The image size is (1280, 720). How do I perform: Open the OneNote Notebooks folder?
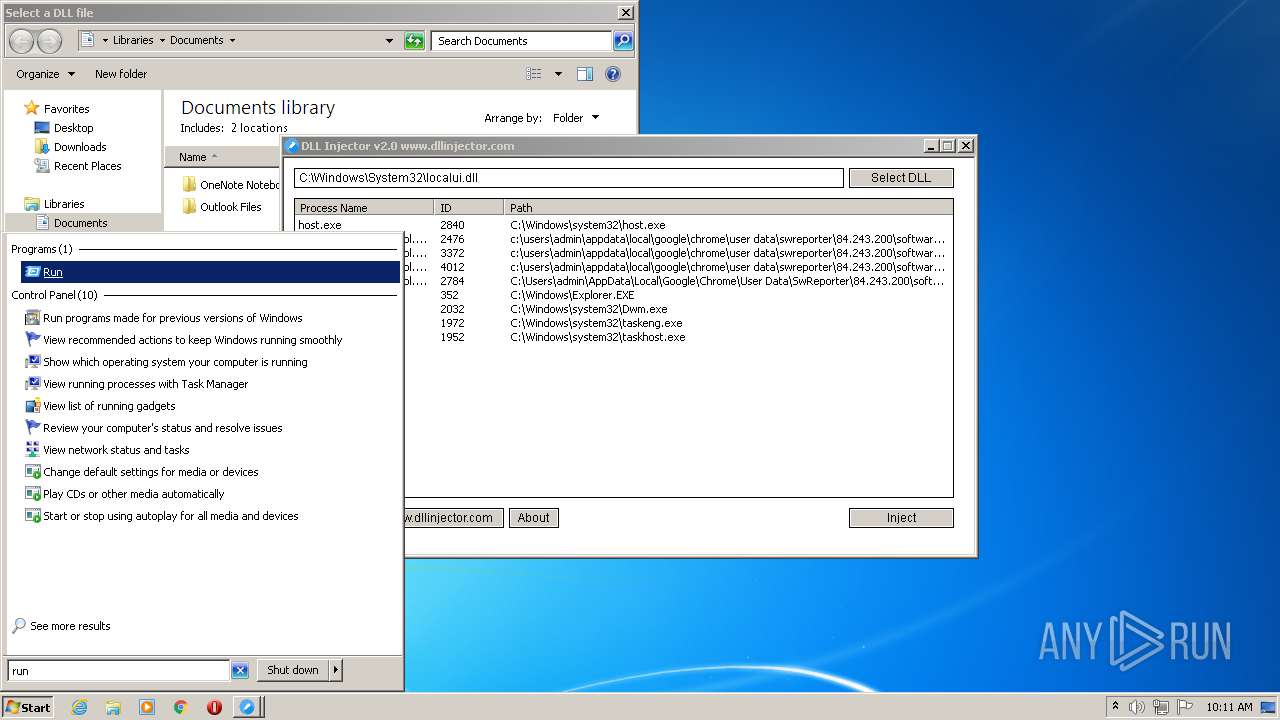click(231, 185)
